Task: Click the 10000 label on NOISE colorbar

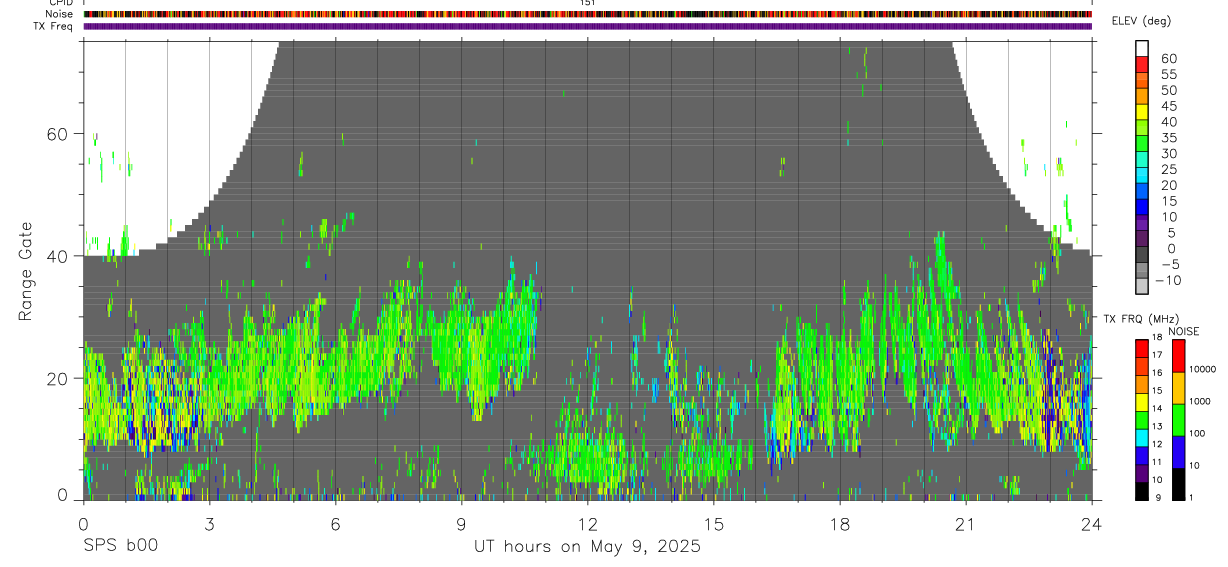Action: (x=1201, y=369)
